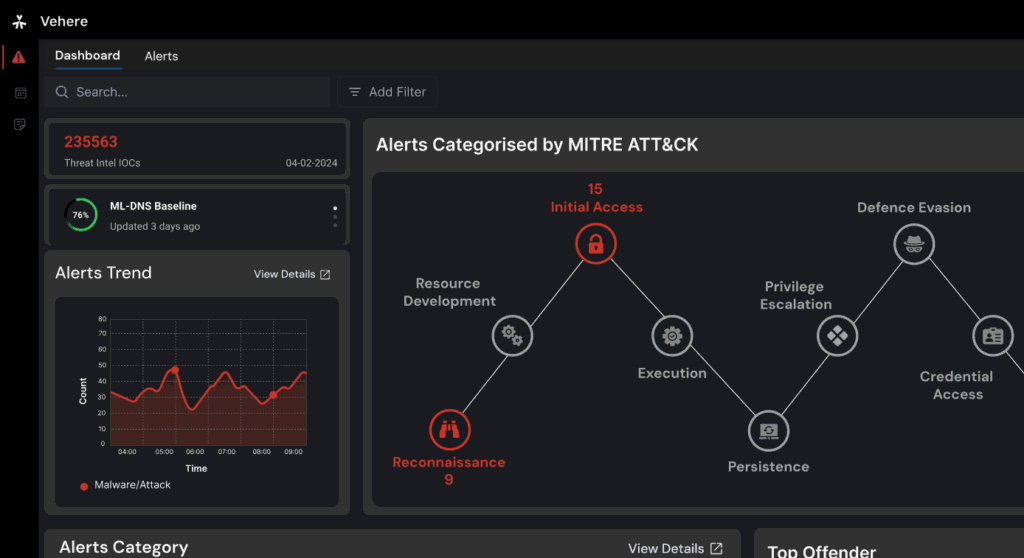Click the chart data point near 08:00
The image size is (1024, 558).
tap(273, 395)
